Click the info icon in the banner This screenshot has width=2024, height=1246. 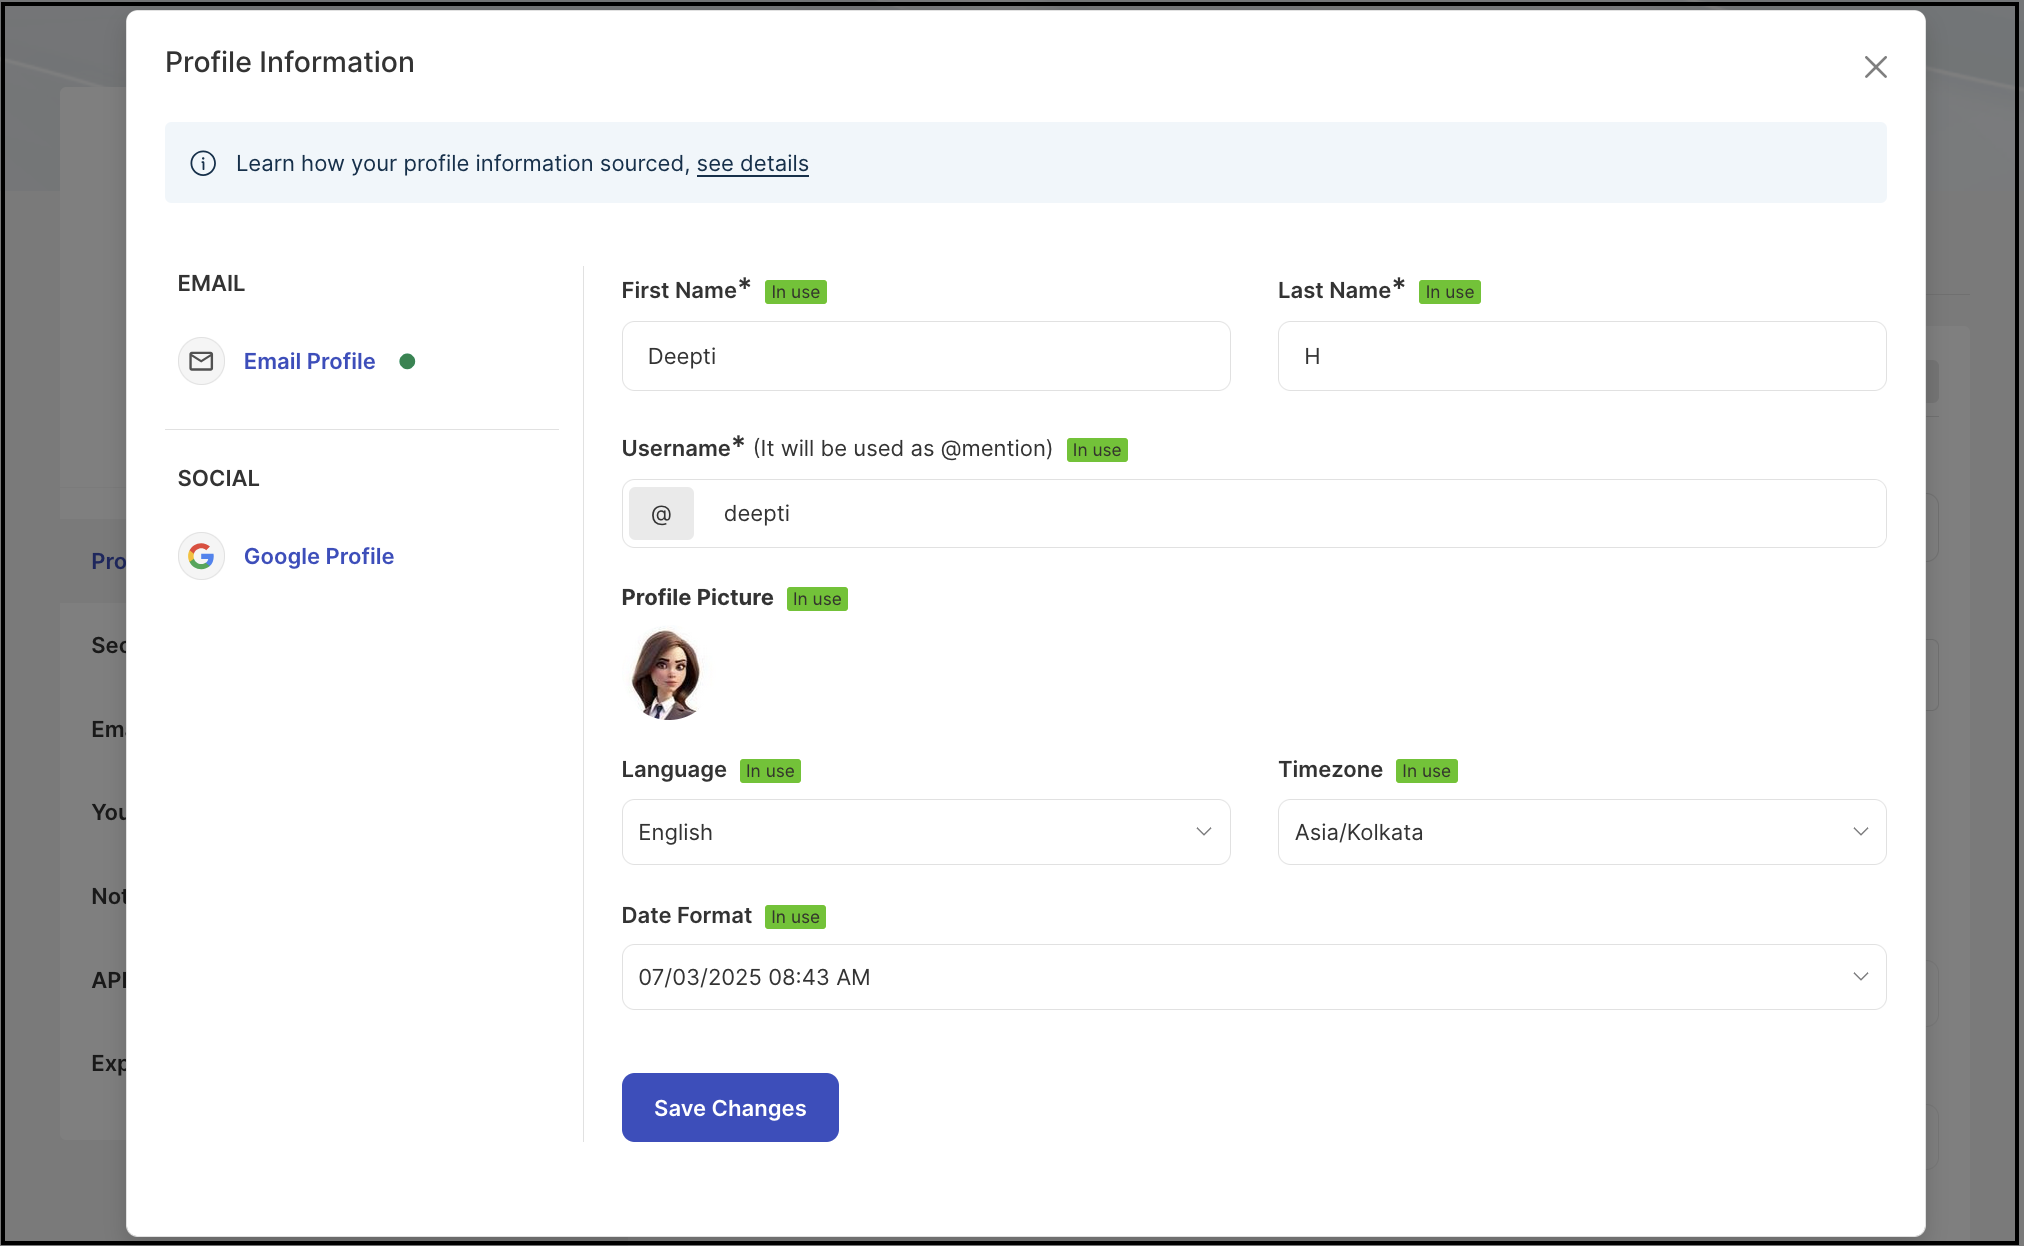(203, 163)
